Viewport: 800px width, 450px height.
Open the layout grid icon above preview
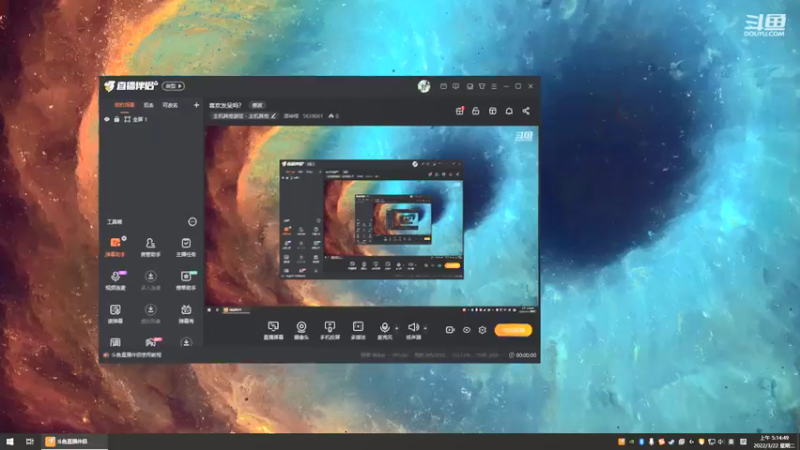(x=492, y=111)
